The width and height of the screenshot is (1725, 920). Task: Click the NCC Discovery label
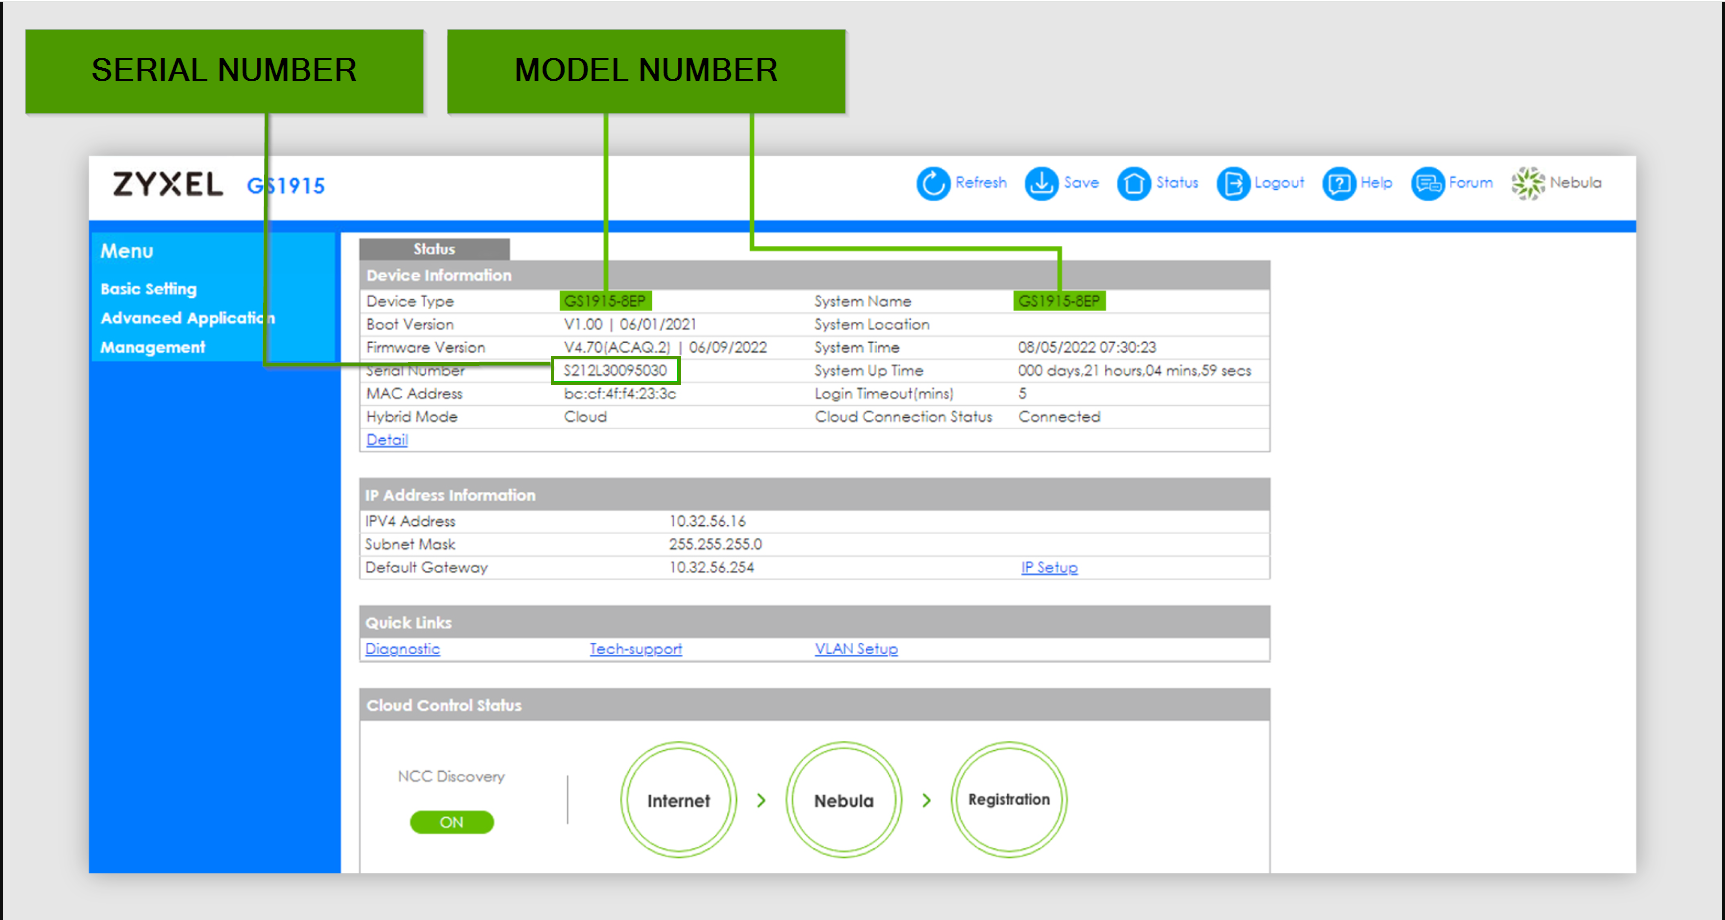(451, 777)
